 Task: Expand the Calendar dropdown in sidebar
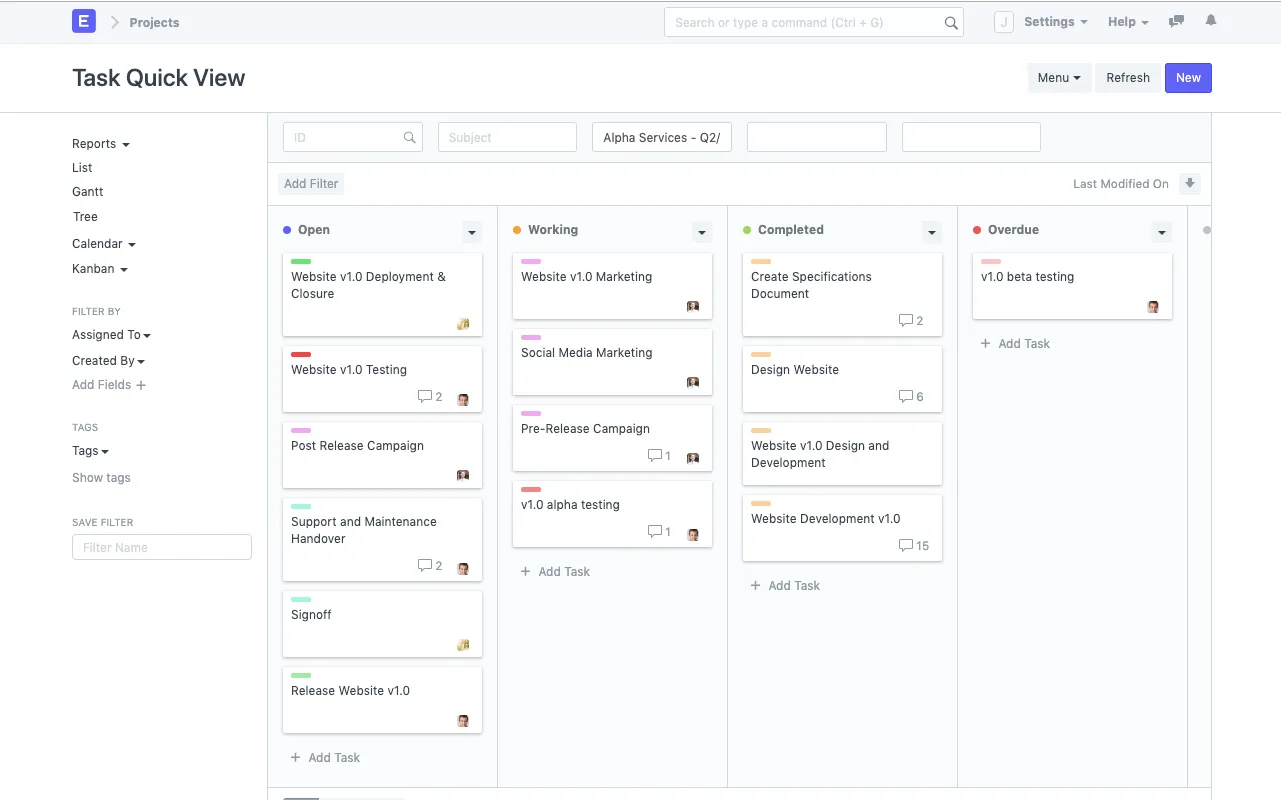(104, 244)
